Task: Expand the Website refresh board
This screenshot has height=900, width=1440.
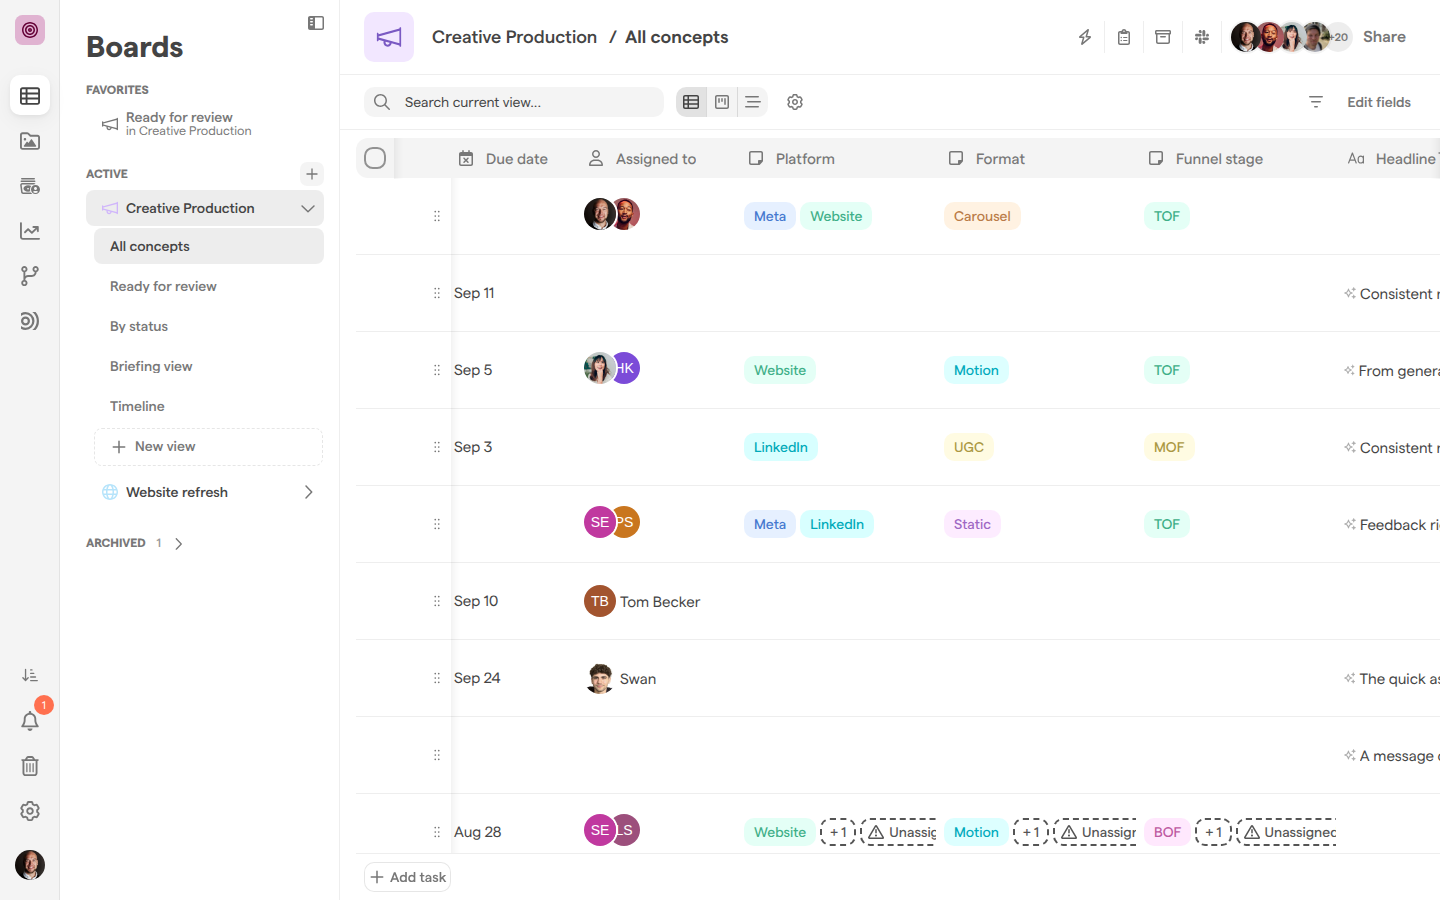Action: [308, 492]
